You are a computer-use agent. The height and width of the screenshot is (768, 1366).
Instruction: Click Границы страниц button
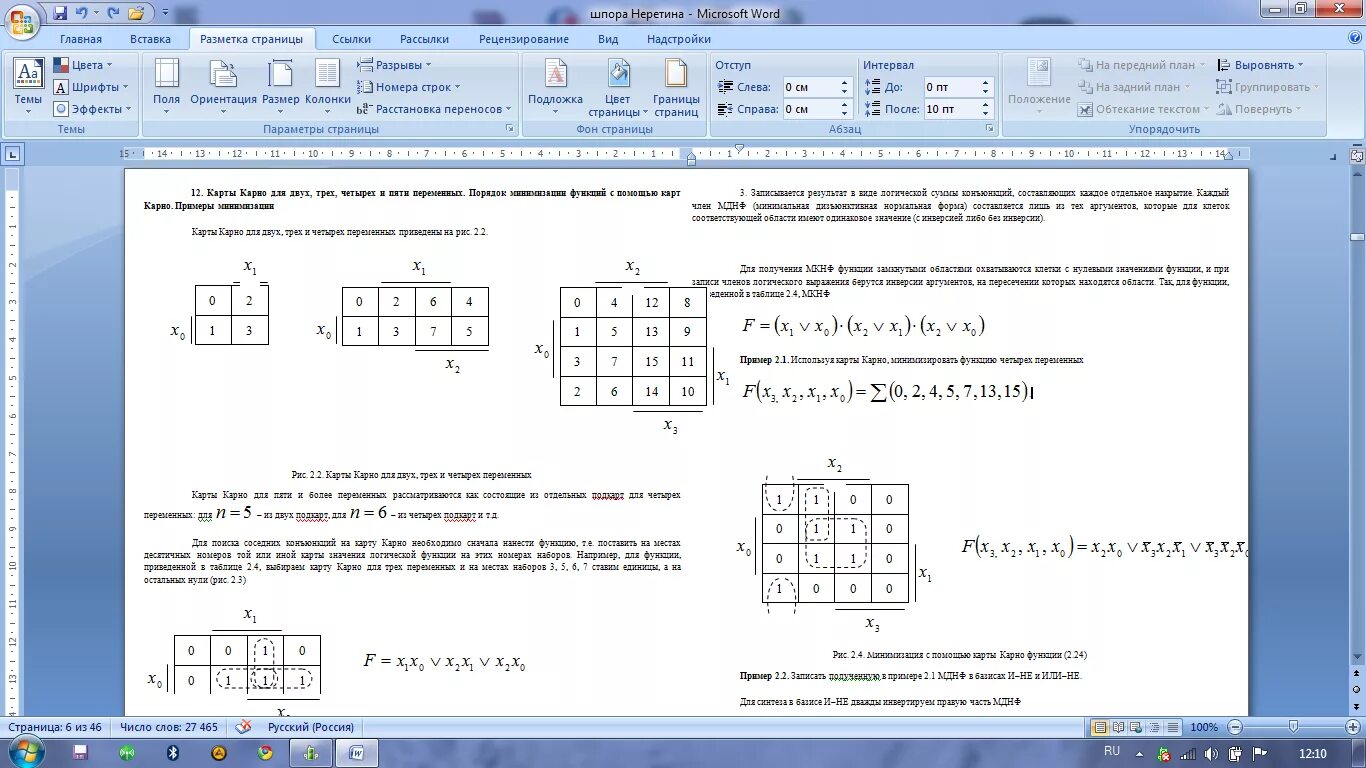(676, 86)
